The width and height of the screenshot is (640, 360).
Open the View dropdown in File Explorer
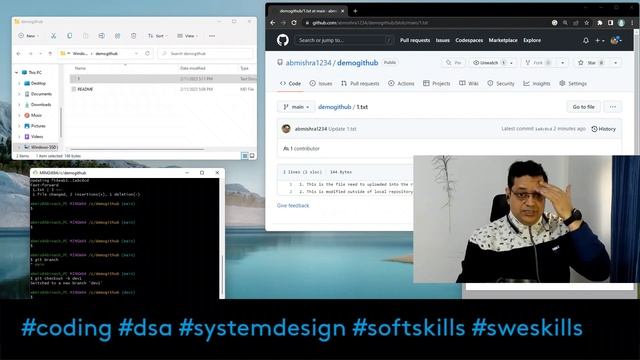(188, 36)
